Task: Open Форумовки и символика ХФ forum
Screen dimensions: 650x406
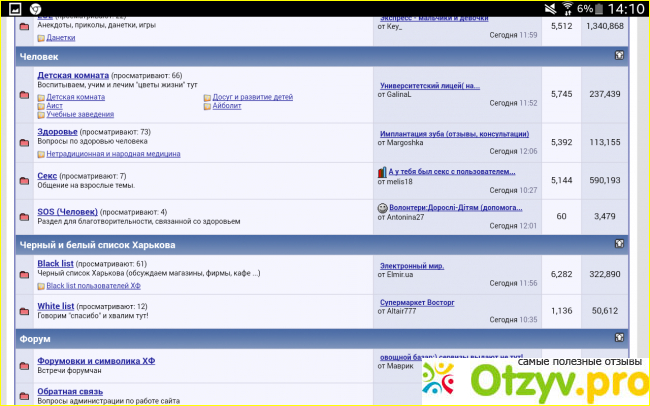Action: pos(95,360)
